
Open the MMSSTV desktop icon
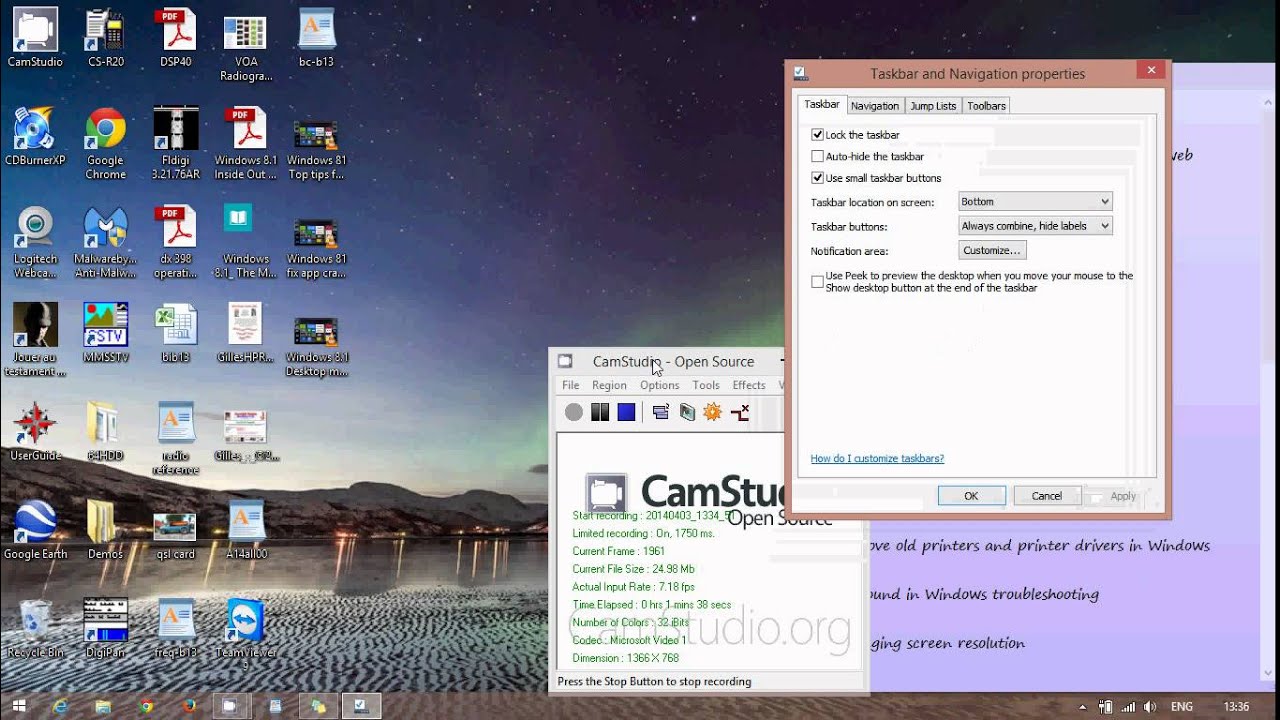pyautogui.click(x=105, y=334)
